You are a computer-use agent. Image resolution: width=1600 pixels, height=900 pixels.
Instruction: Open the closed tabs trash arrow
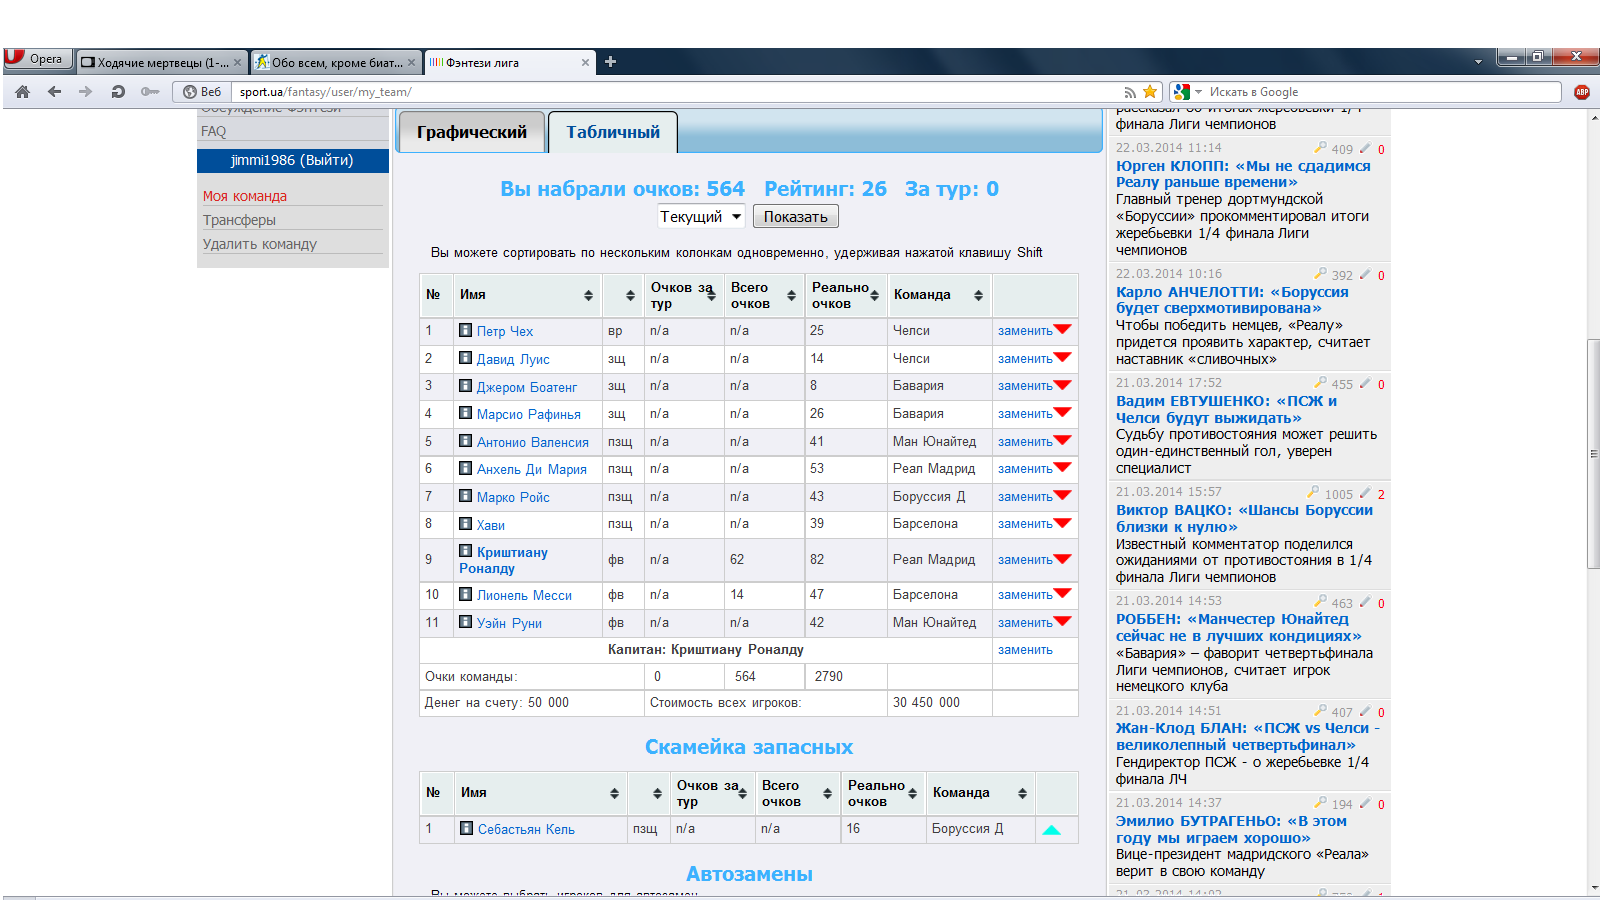pos(1478,62)
